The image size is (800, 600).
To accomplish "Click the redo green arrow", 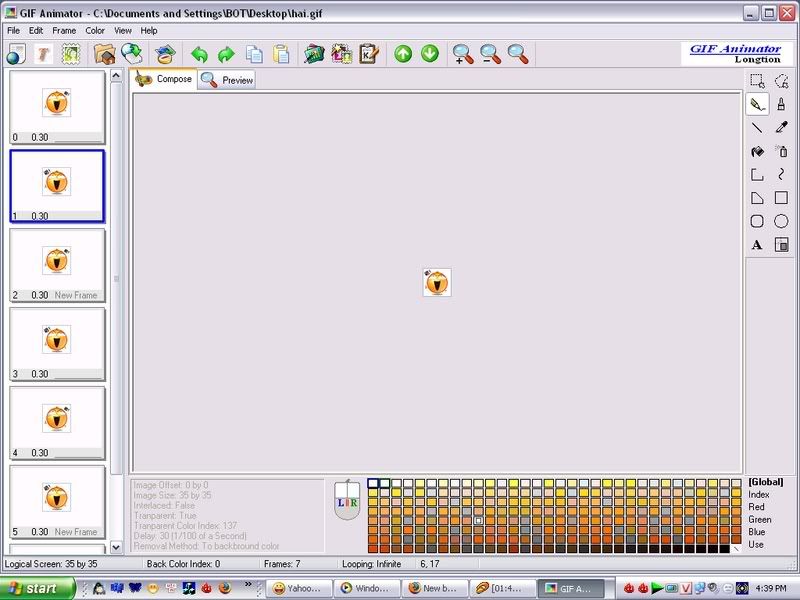I will click(x=226, y=54).
